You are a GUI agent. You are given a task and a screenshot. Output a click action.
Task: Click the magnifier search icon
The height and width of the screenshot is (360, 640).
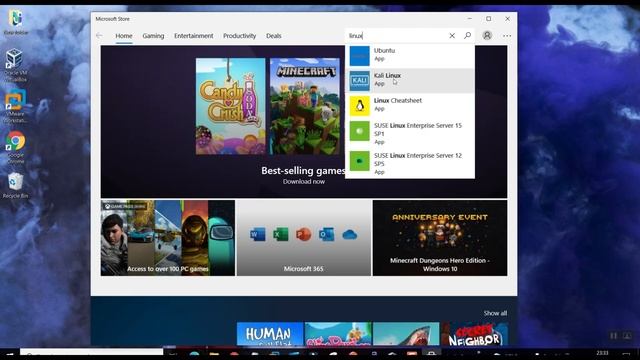coord(468,36)
